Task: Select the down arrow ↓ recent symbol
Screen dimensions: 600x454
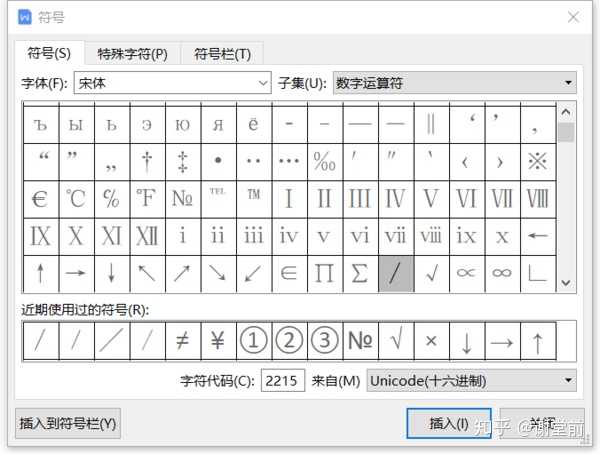Action: point(466,341)
